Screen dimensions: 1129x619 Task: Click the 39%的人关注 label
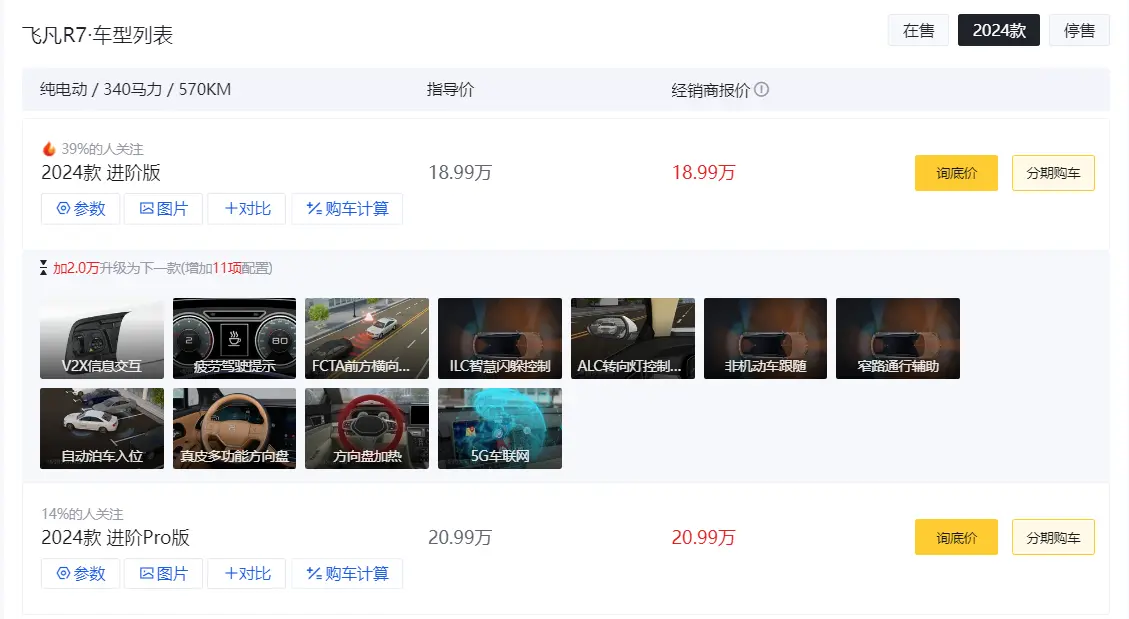point(102,149)
